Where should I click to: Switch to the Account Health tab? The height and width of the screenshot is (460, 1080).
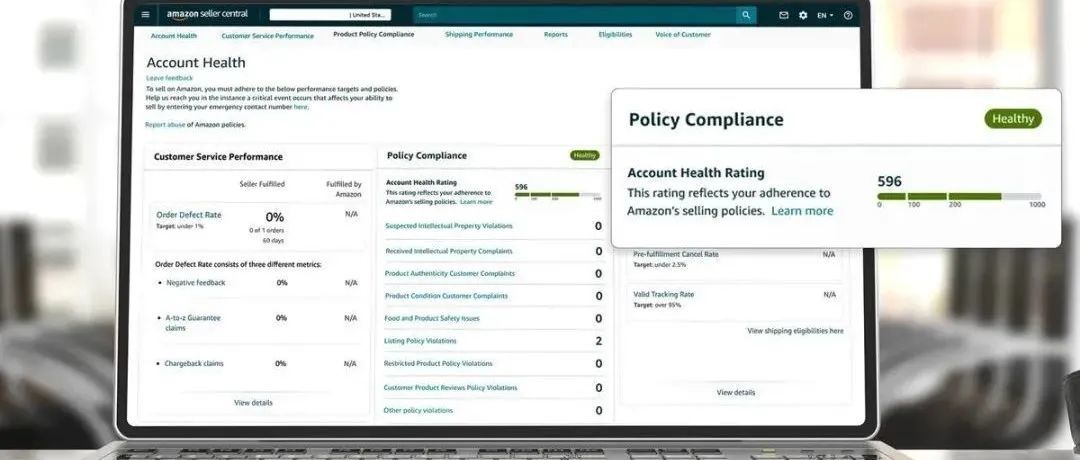pyautogui.click(x=174, y=36)
